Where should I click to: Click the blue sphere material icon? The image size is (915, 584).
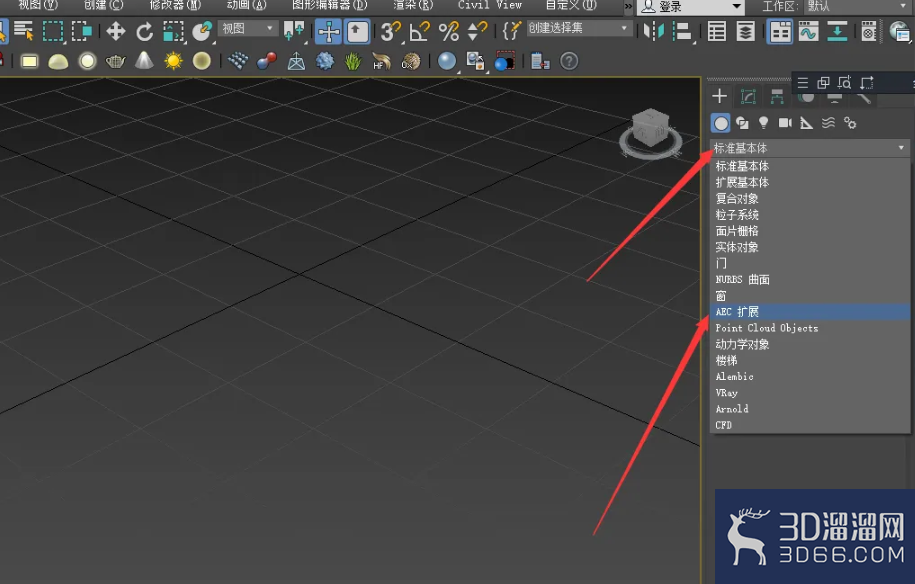[447, 61]
